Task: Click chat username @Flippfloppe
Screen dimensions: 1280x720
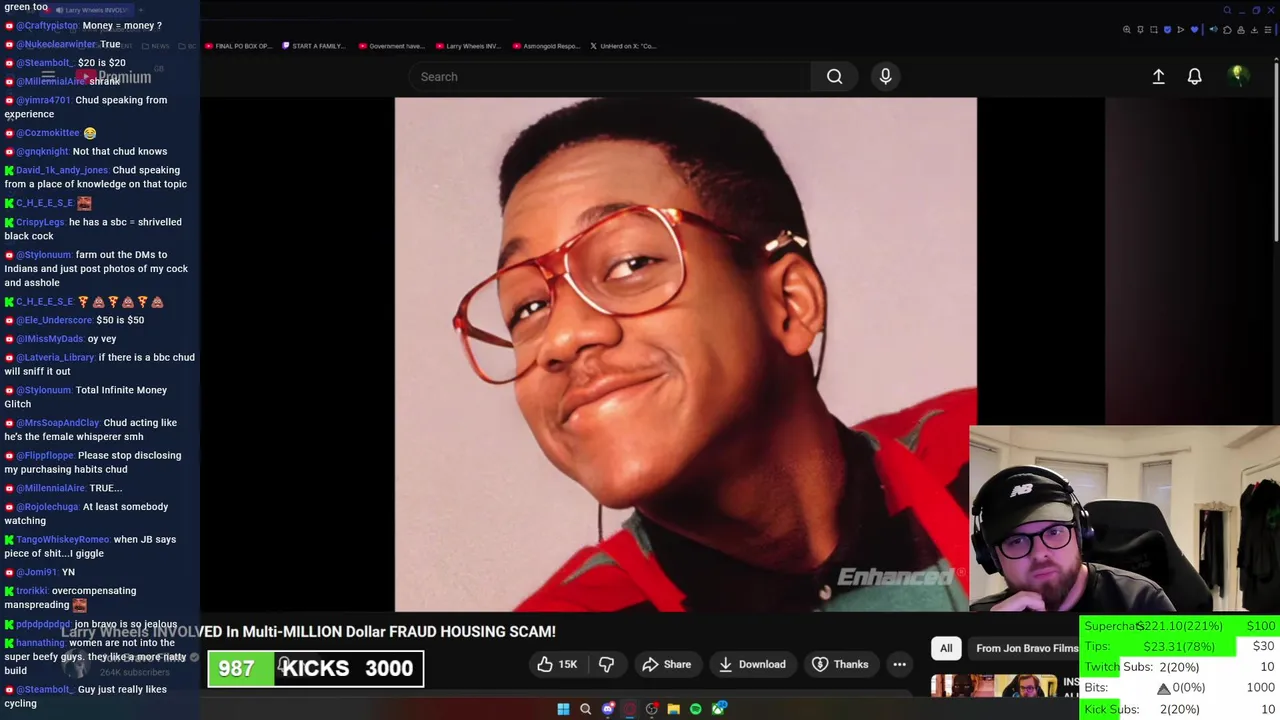Action: 45,455
